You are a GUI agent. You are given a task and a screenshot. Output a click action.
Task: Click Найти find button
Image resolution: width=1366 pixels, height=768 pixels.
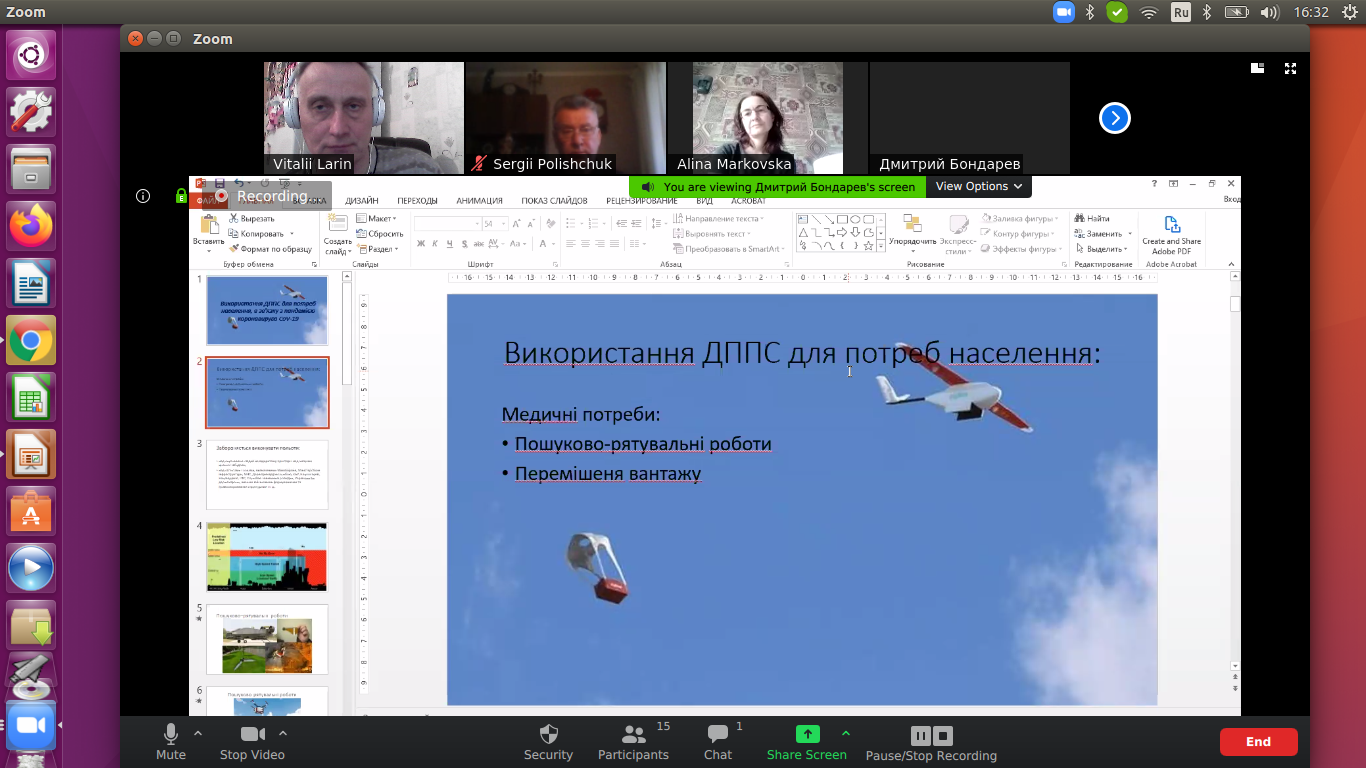point(1091,218)
